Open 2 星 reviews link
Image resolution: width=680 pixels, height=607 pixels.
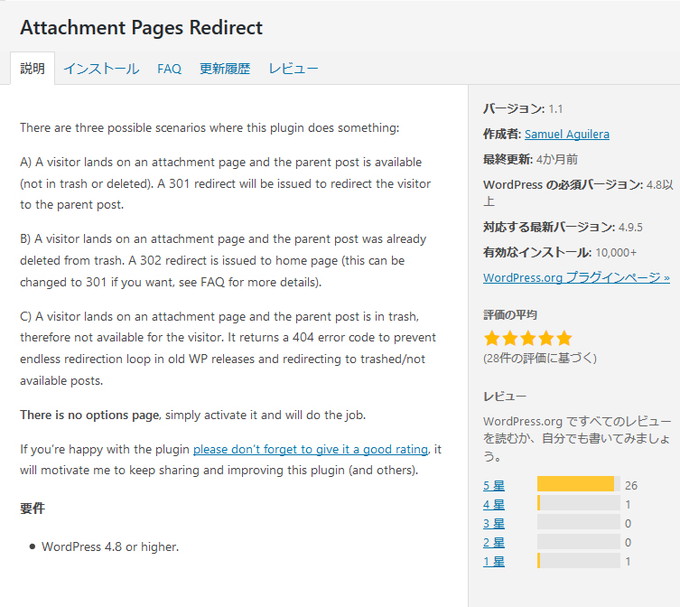494,543
